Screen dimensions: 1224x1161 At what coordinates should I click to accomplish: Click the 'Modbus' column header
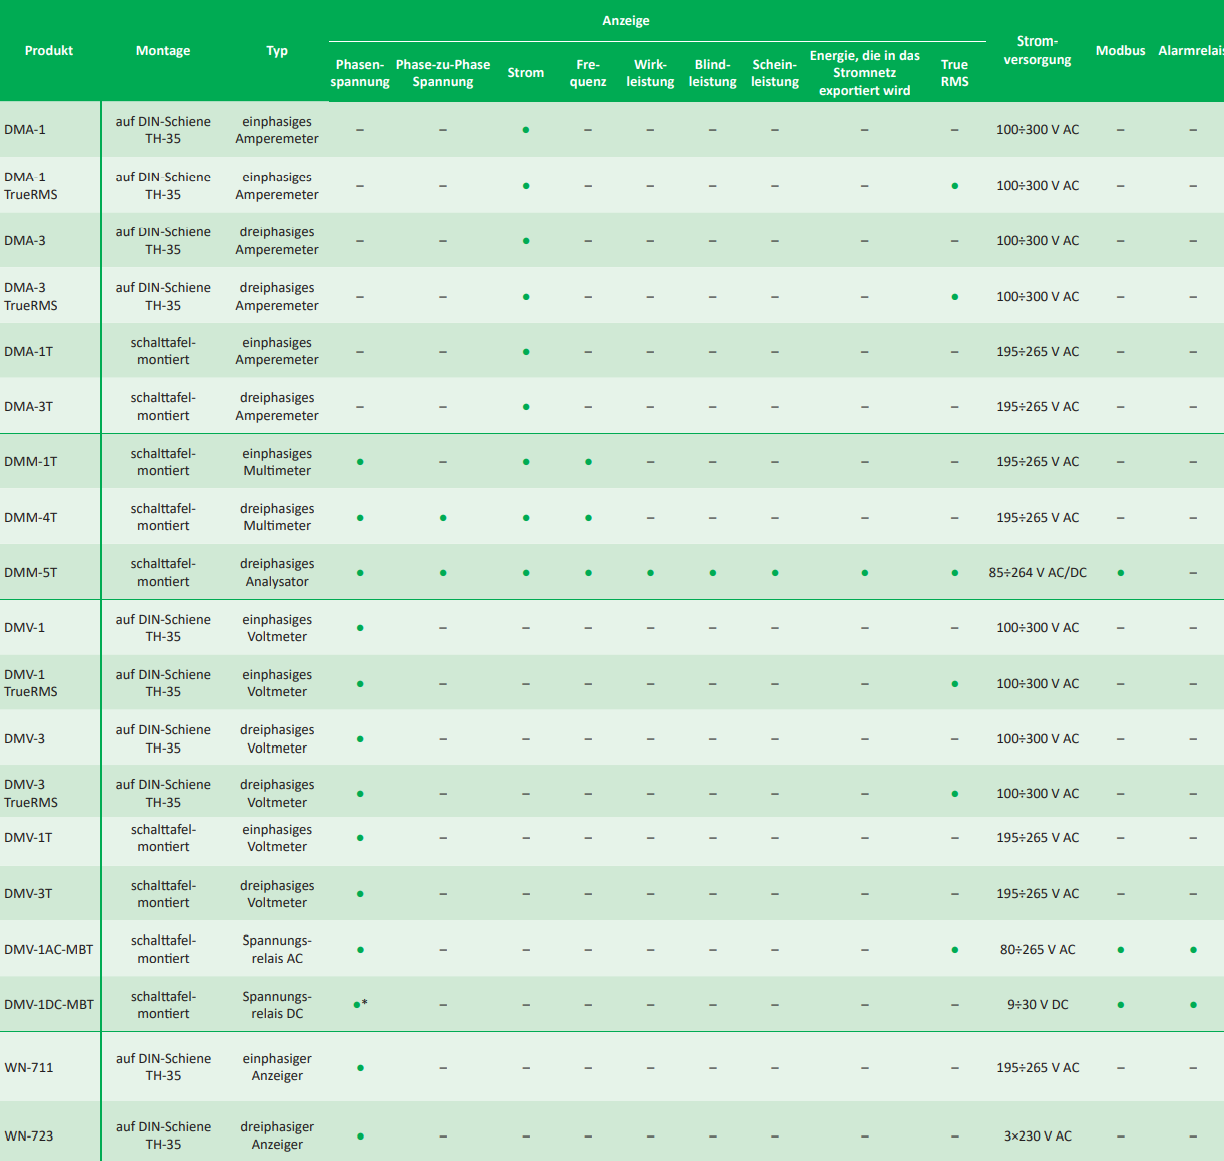point(1121,51)
